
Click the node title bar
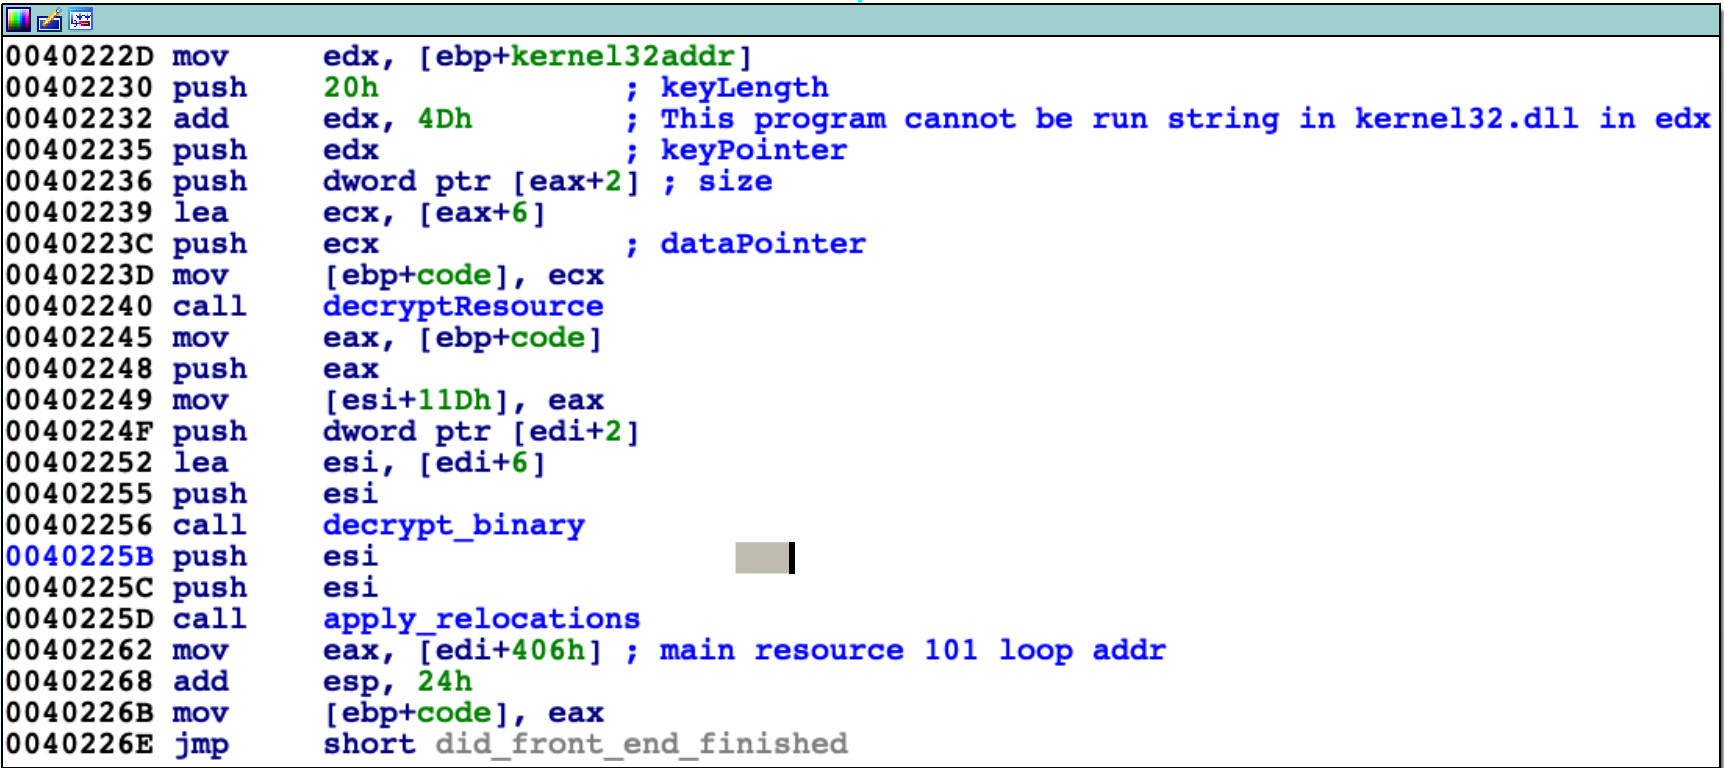861,19
